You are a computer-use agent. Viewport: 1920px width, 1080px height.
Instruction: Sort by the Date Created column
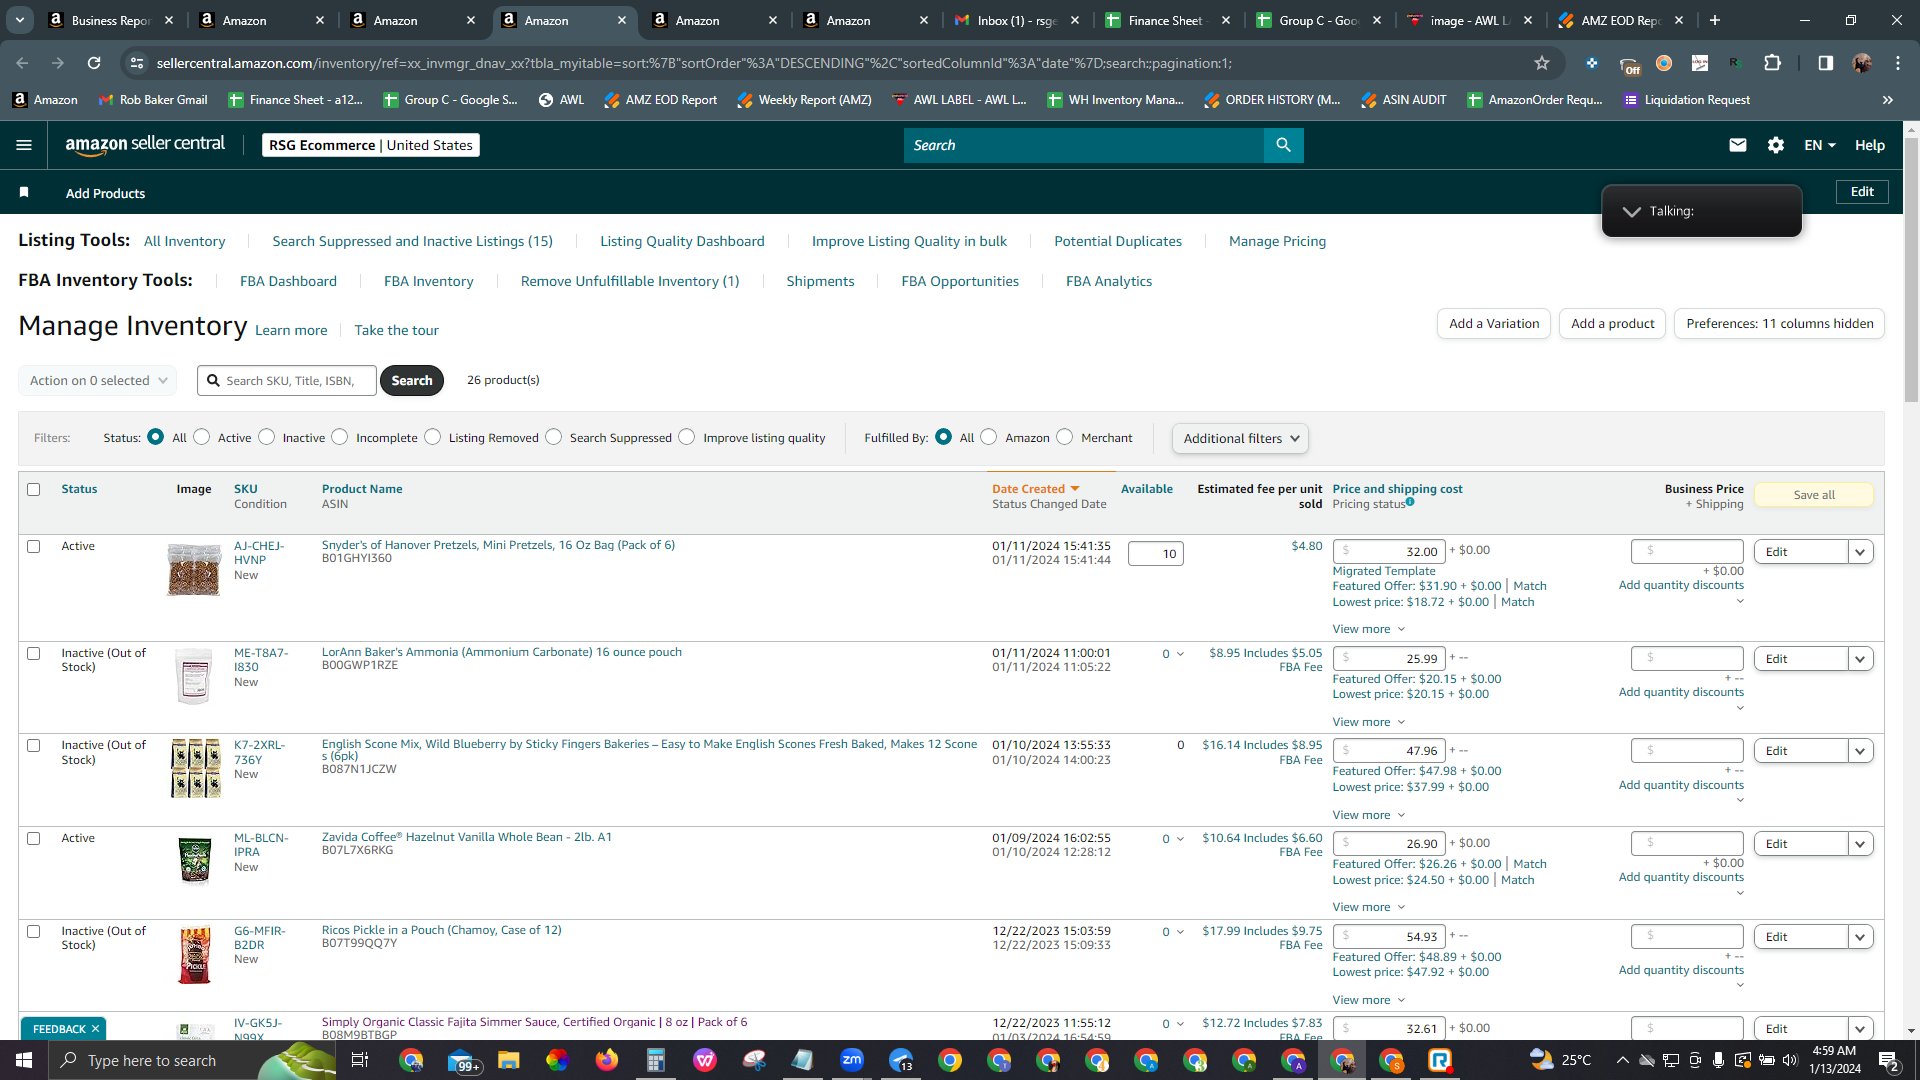click(1035, 489)
